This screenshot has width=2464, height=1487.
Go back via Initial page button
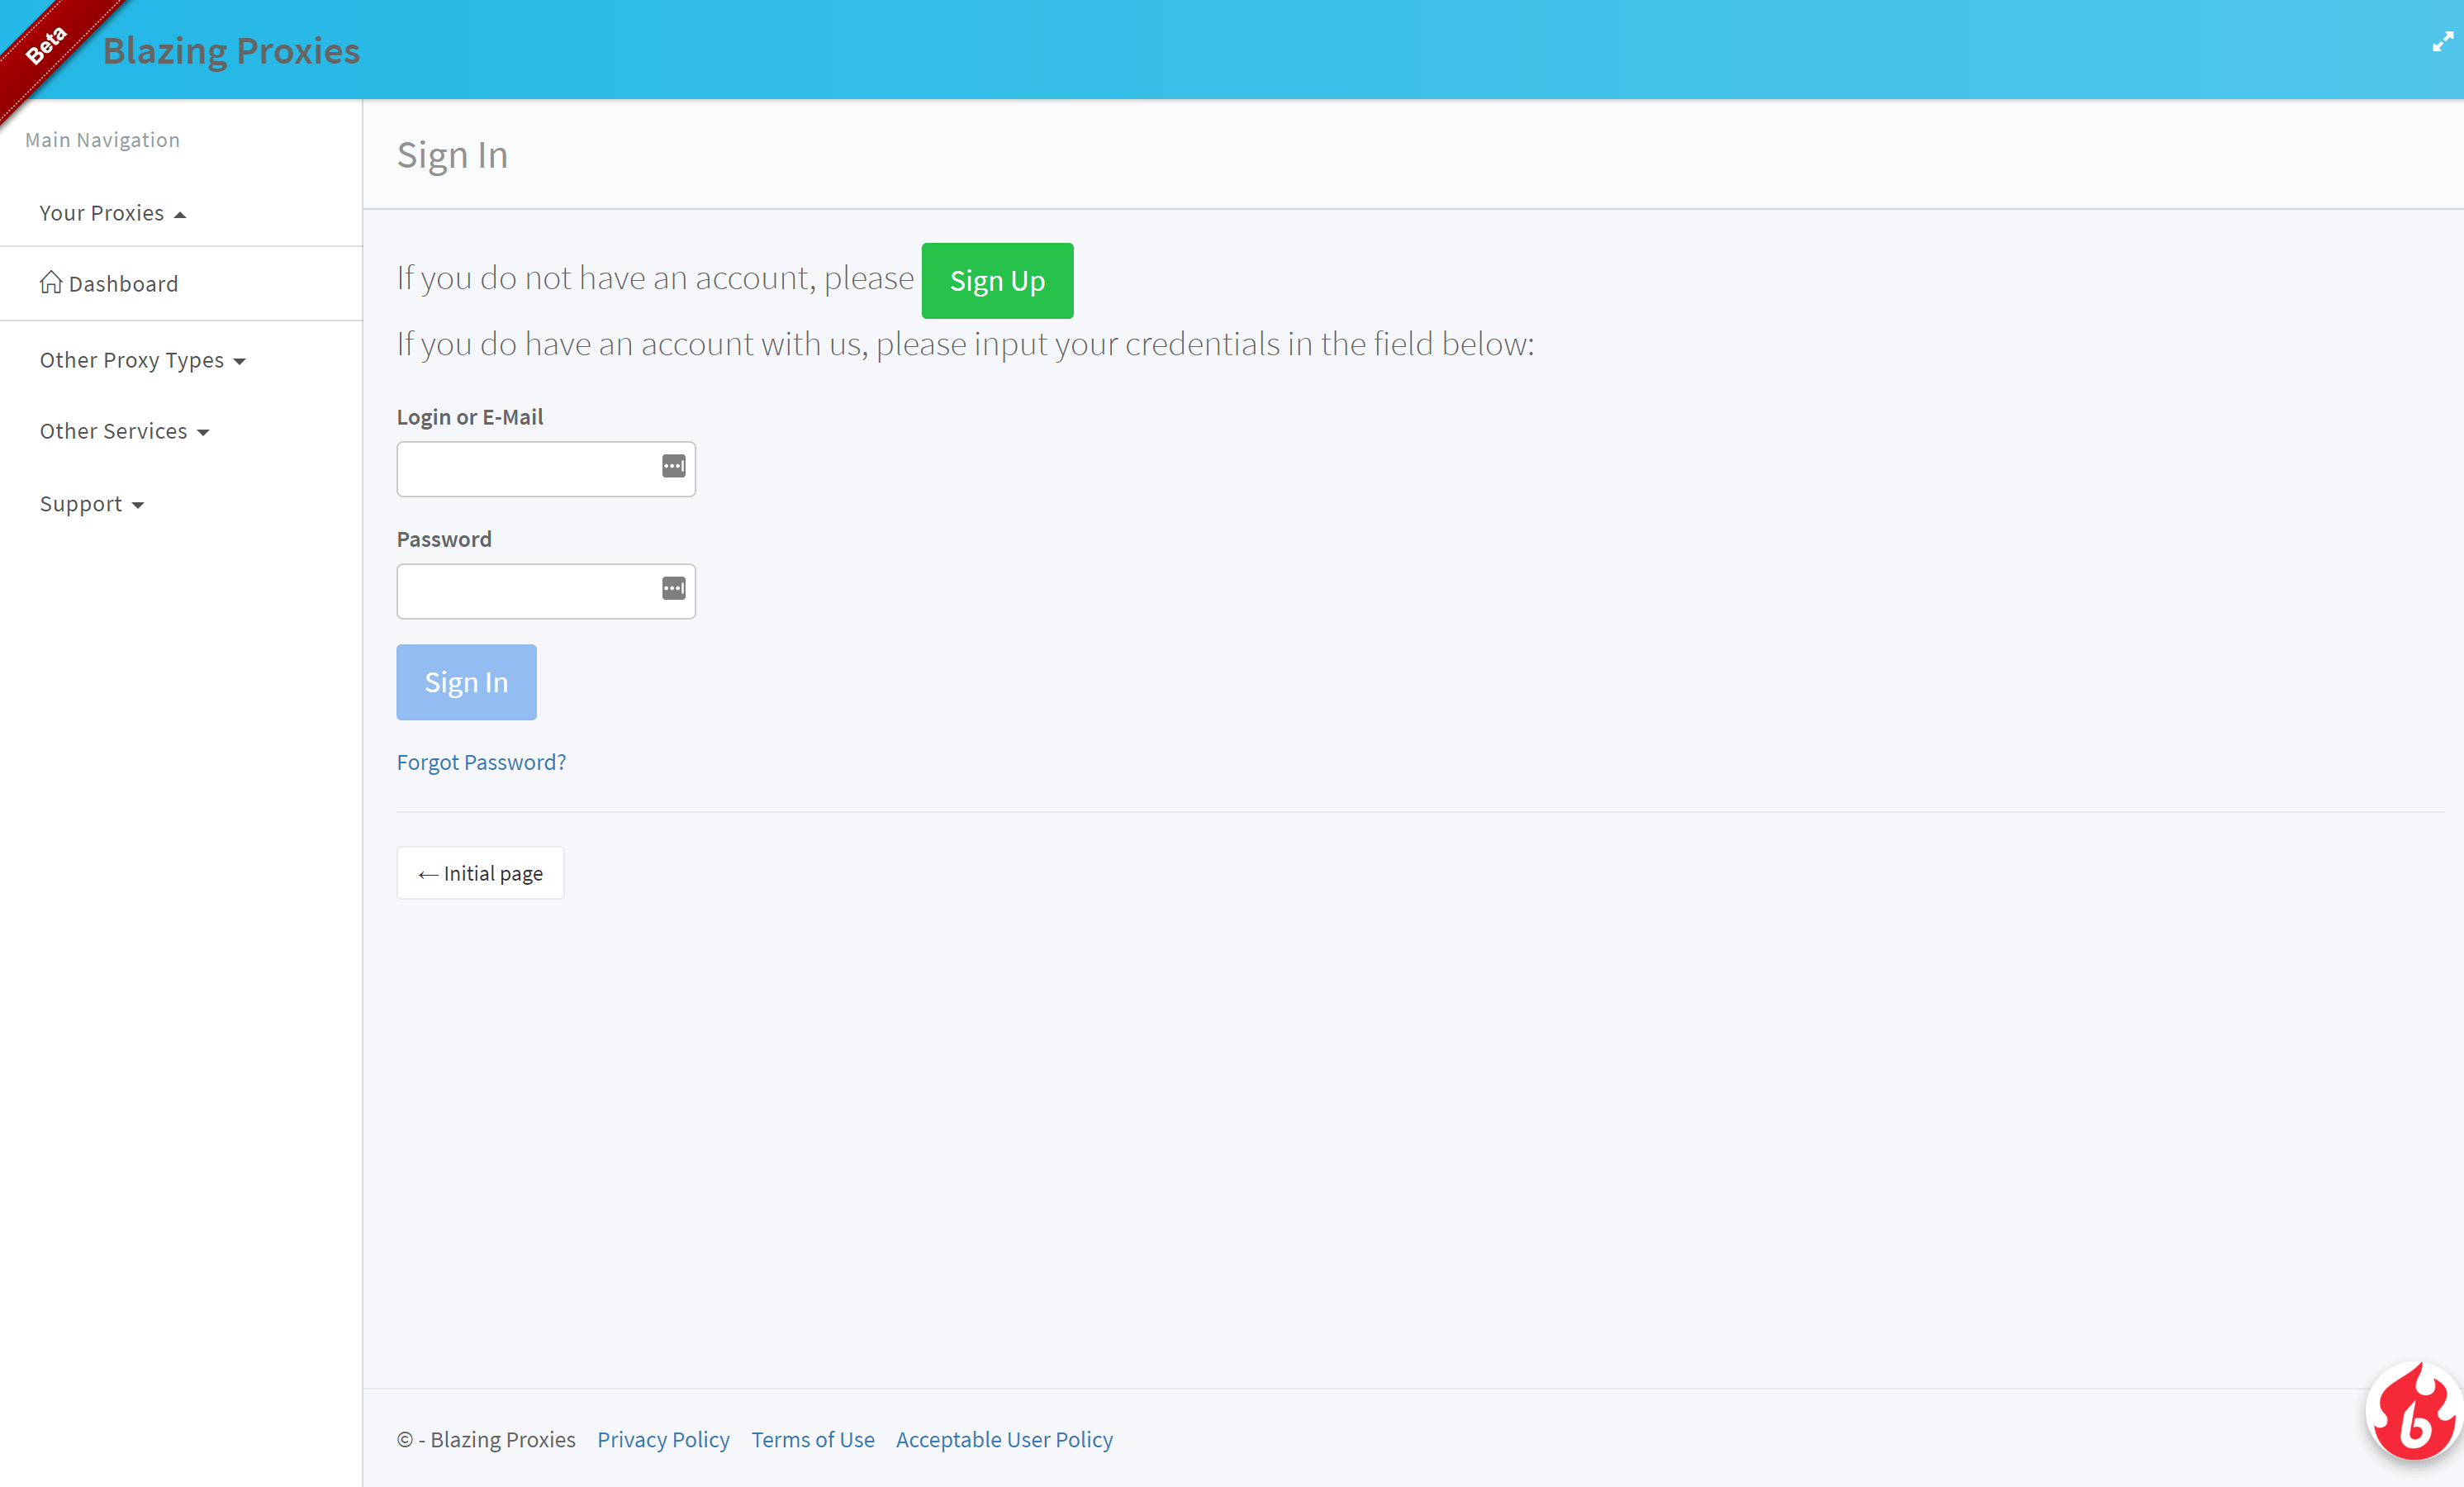click(x=480, y=873)
